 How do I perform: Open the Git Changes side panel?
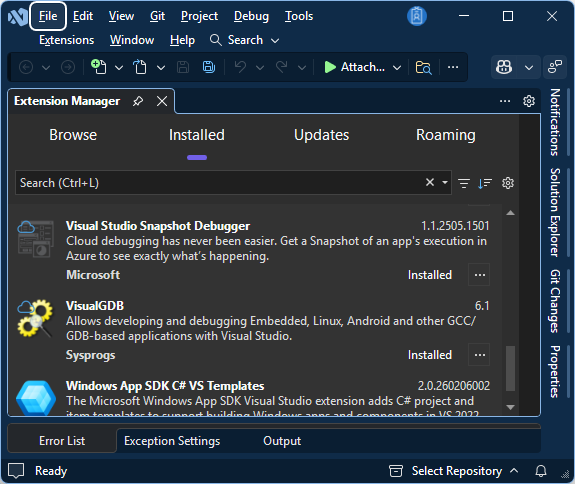click(555, 301)
